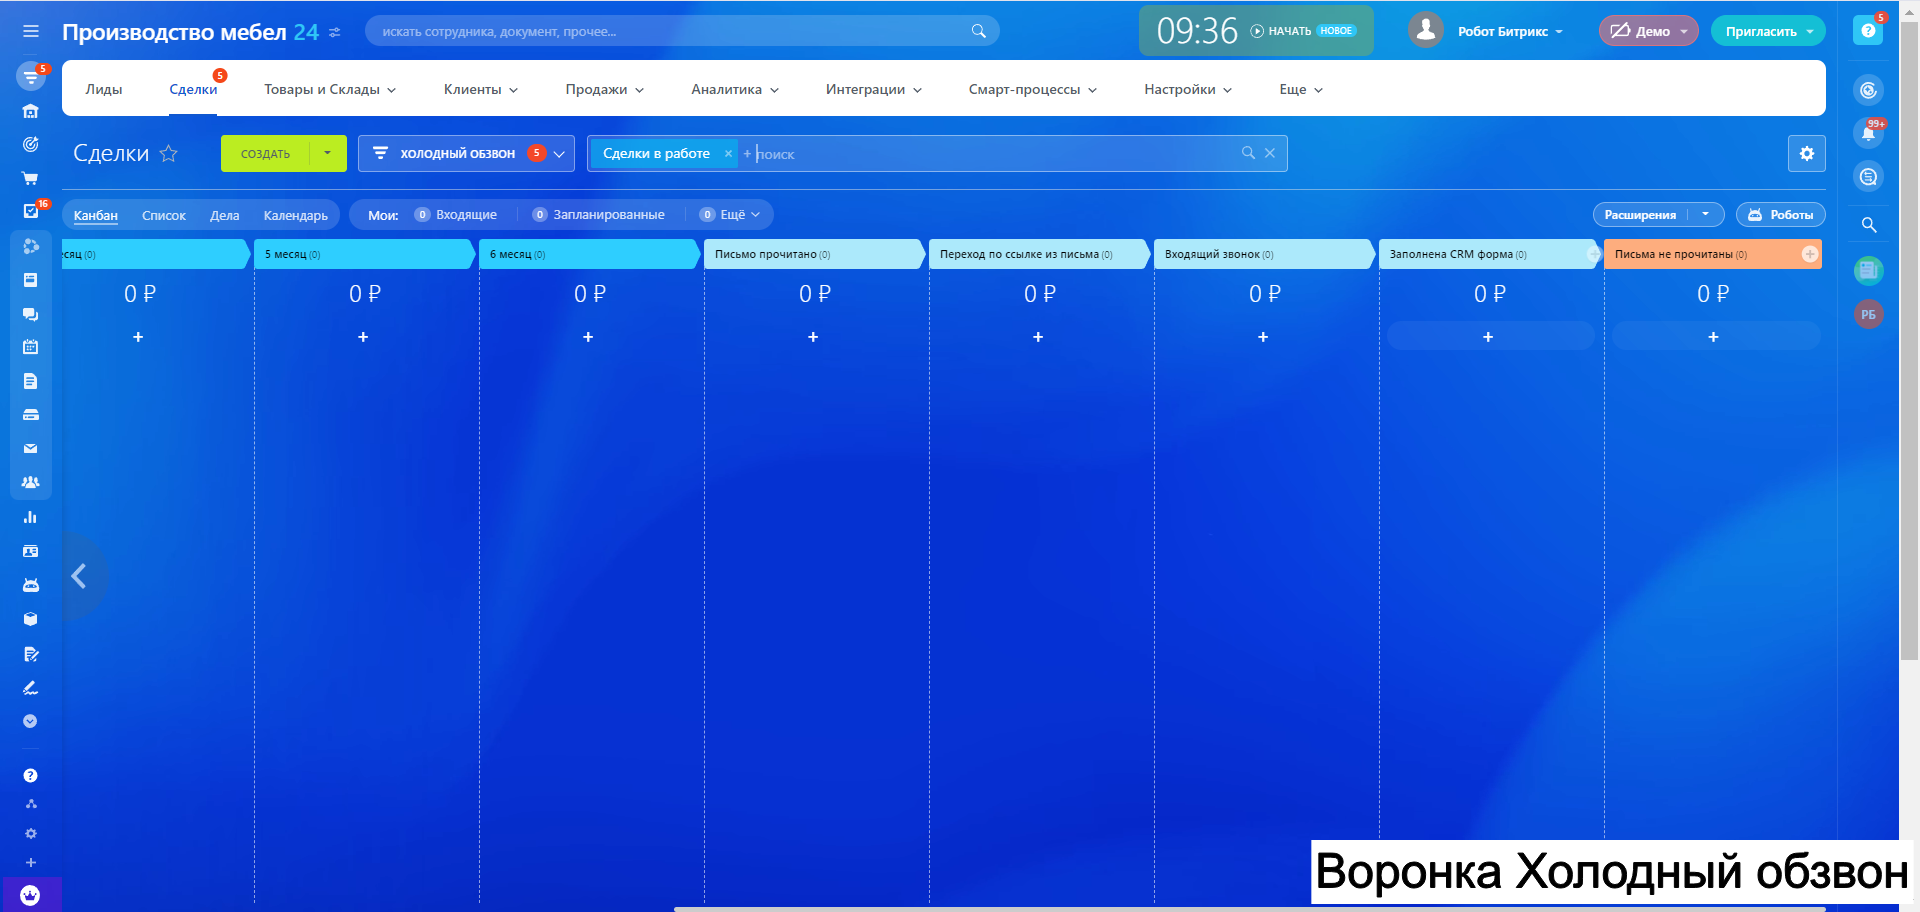The image size is (1920, 912).
Task: Open the mail envelope icon in the left sidebar
Action: click(30, 449)
